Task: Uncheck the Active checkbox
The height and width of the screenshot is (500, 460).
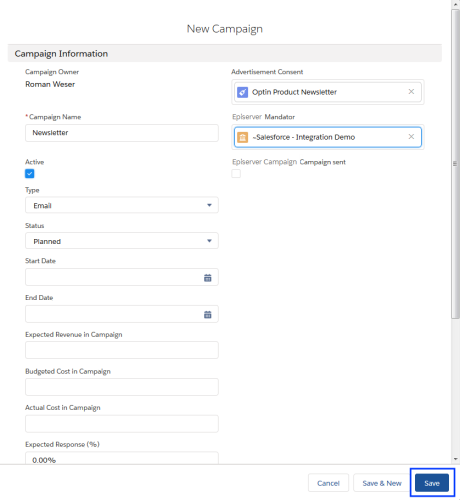Action: tap(30, 173)
